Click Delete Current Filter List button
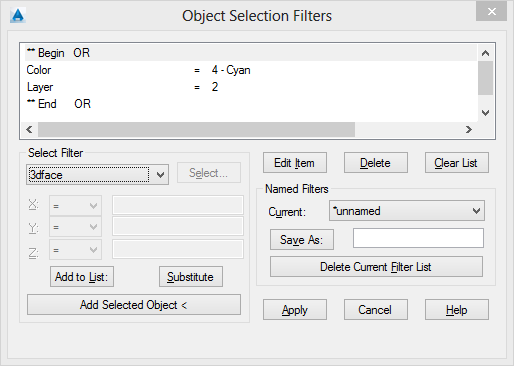This screenshot has width=514, height=366. tap(376, 266)
